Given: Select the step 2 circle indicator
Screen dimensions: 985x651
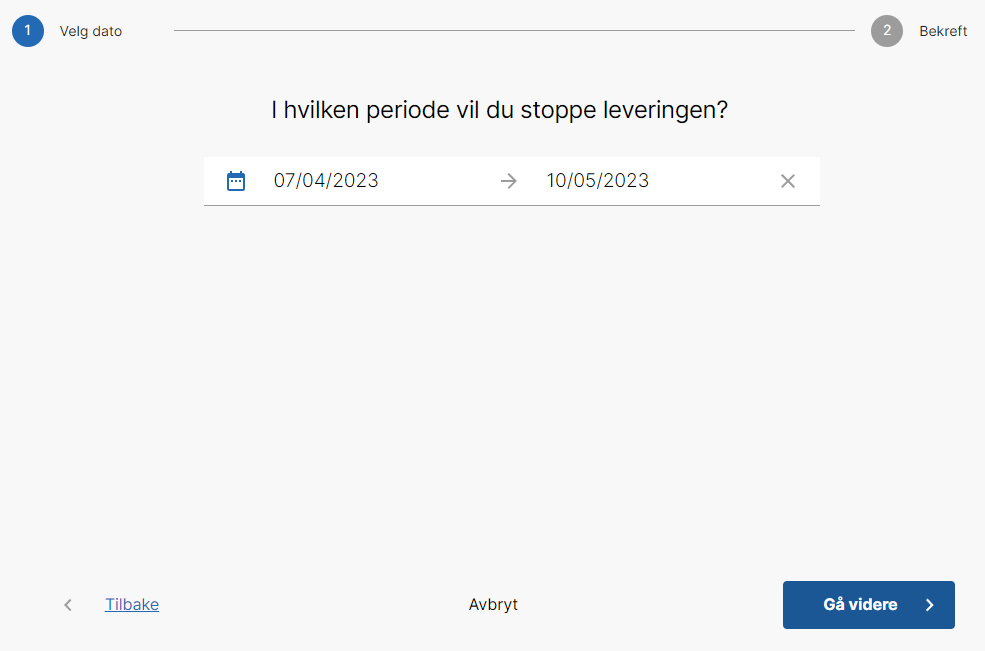Looking at the screenshot, I should pos(887,31).
